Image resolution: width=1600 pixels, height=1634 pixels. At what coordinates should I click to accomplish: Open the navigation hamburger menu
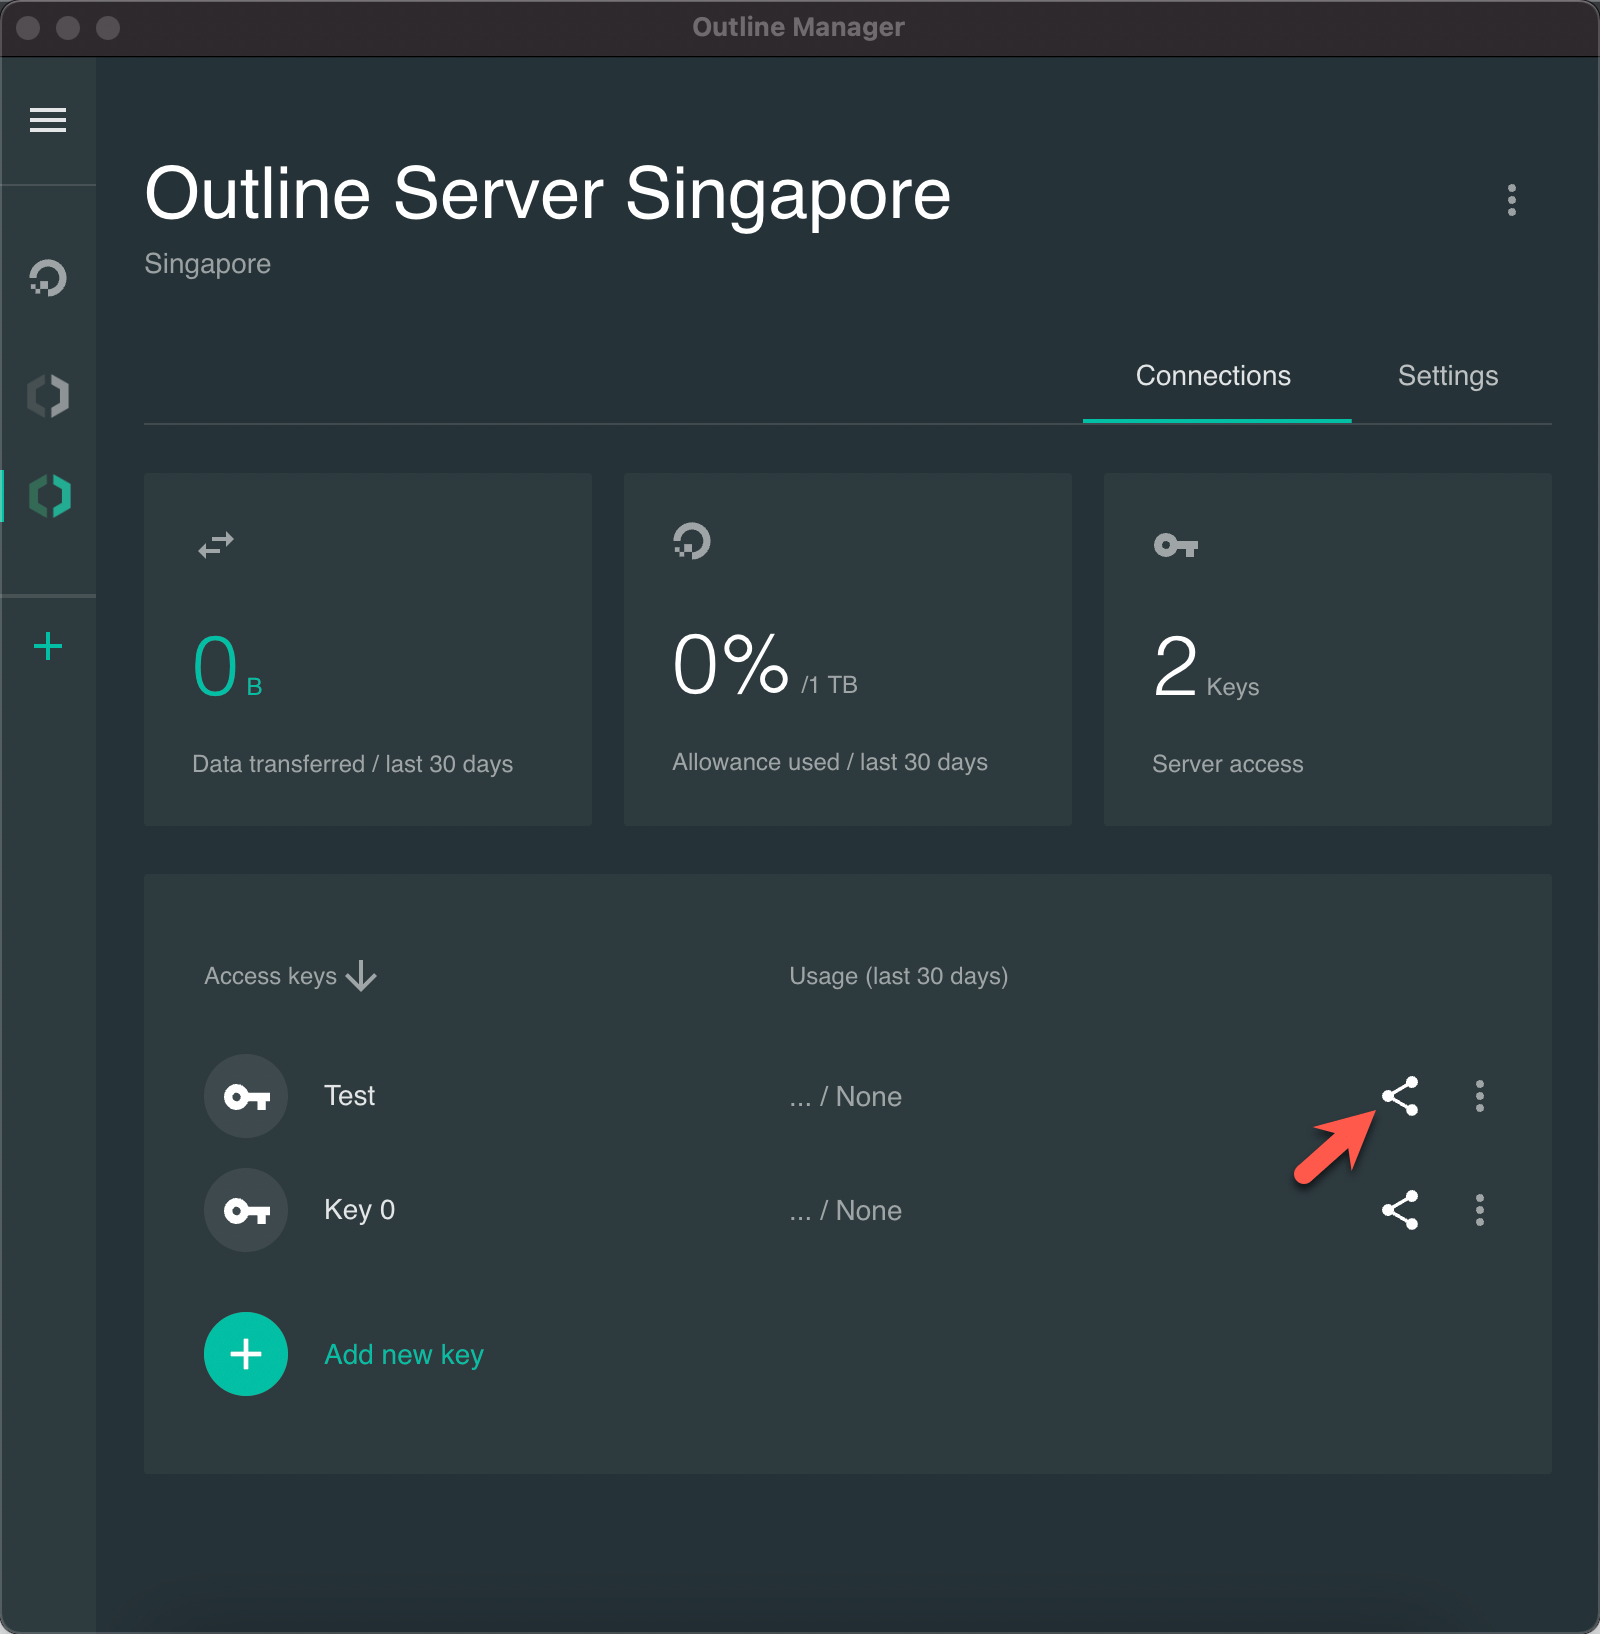pos(47,120)
